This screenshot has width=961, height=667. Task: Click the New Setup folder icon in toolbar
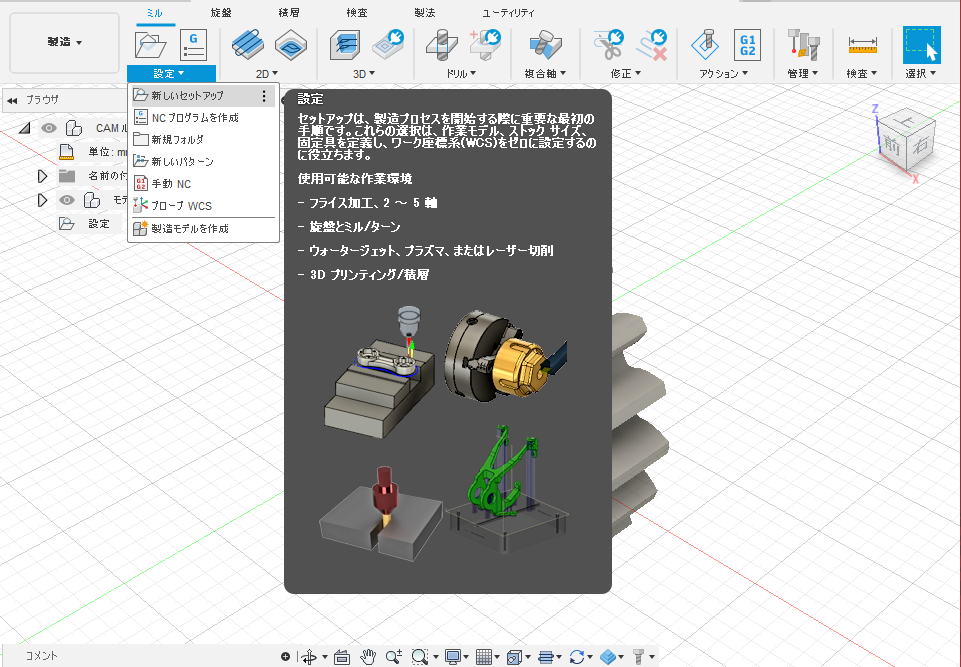coord(150,45)
